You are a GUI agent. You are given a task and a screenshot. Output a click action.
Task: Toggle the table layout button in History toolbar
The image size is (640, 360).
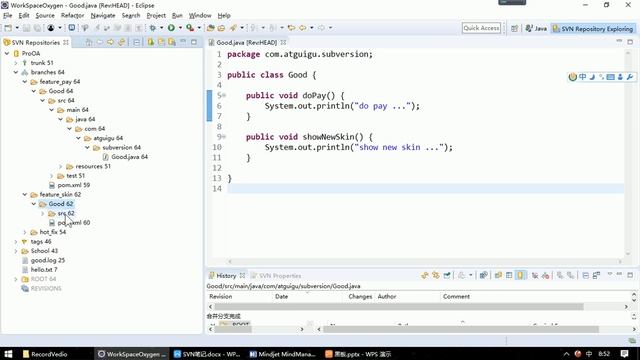(509, 276)
